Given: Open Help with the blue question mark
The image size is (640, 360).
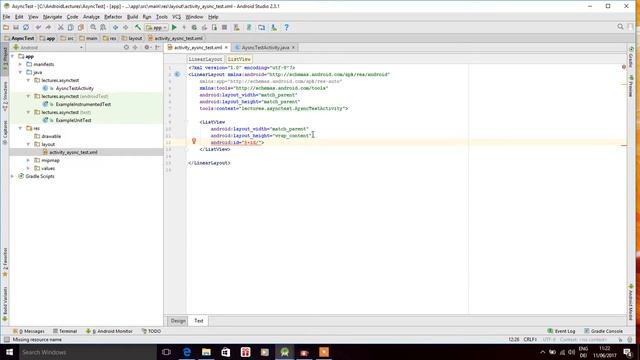Looking at the screenshot, I should coord(287,27).
